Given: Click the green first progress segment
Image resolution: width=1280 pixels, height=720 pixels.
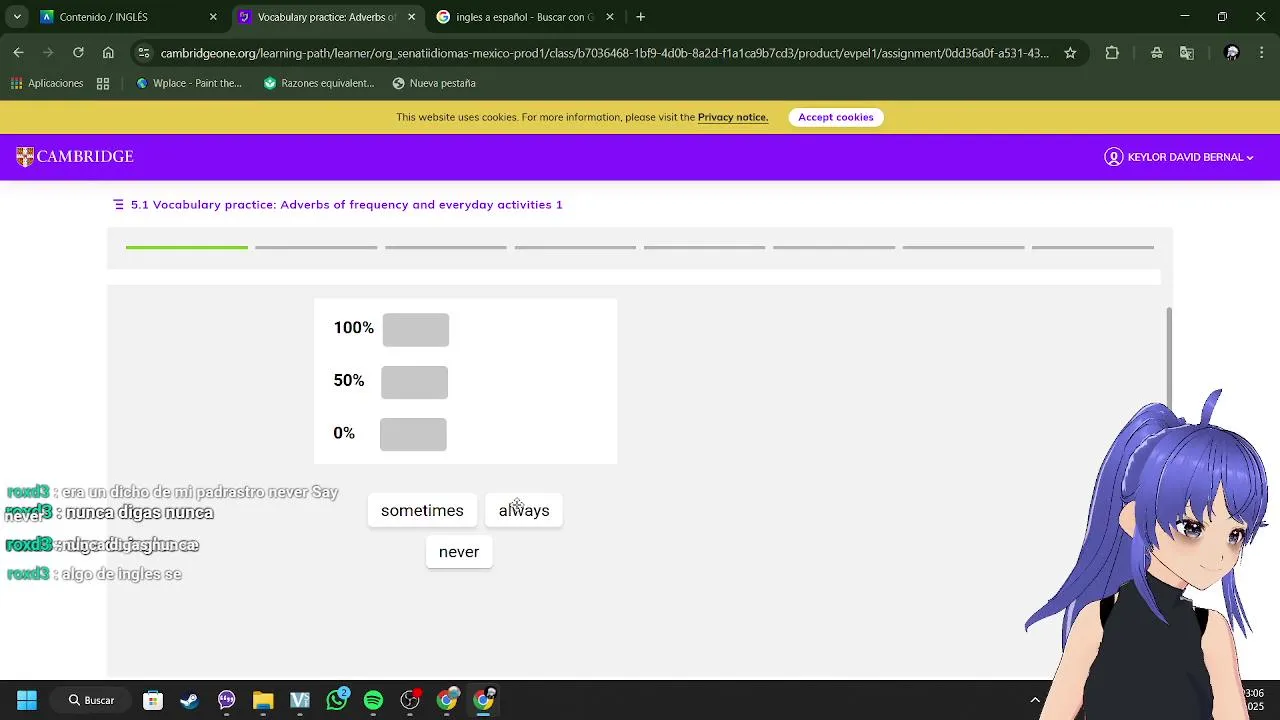Looking at the screenshot, I should 187,247.
